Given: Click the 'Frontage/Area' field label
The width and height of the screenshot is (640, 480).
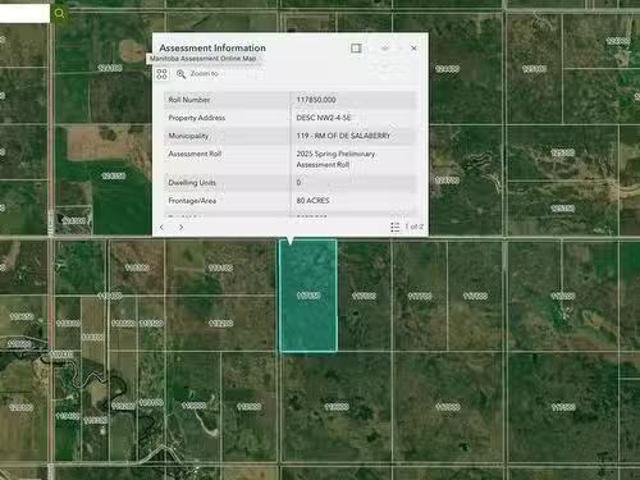Looking at the screenshot, I should click(192, 200).
